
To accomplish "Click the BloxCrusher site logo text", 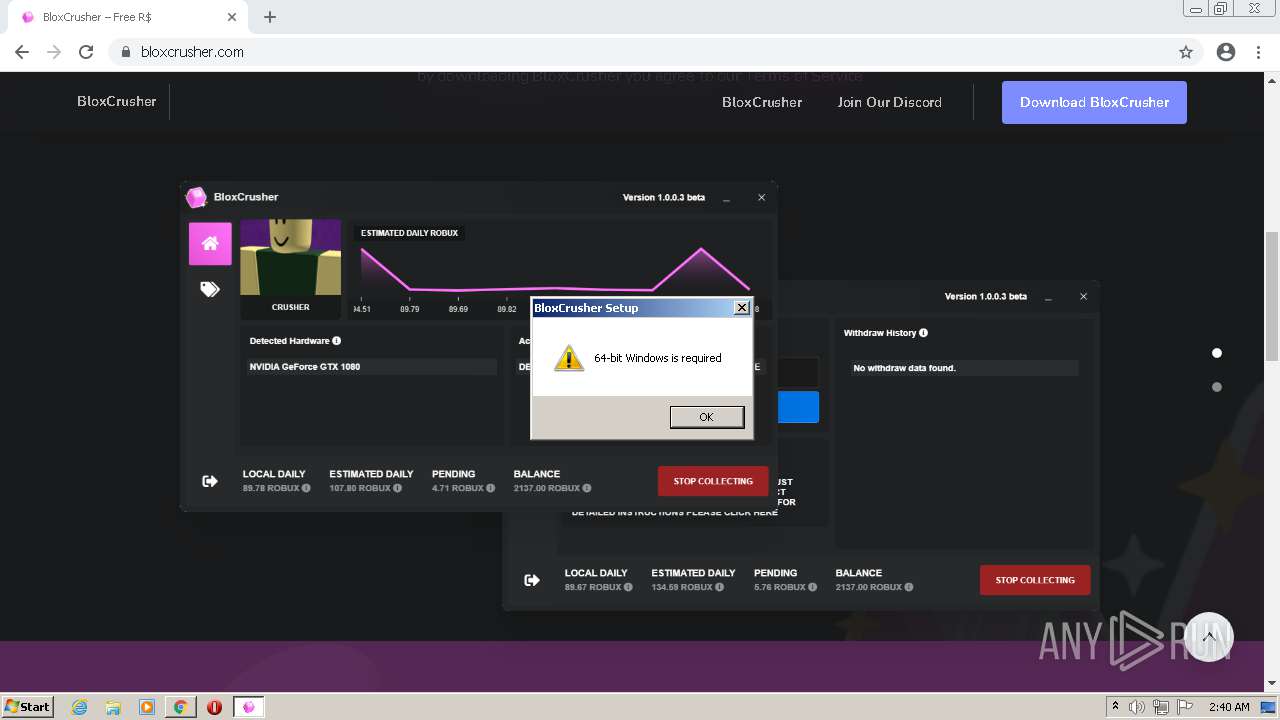I will click(117, 101).
